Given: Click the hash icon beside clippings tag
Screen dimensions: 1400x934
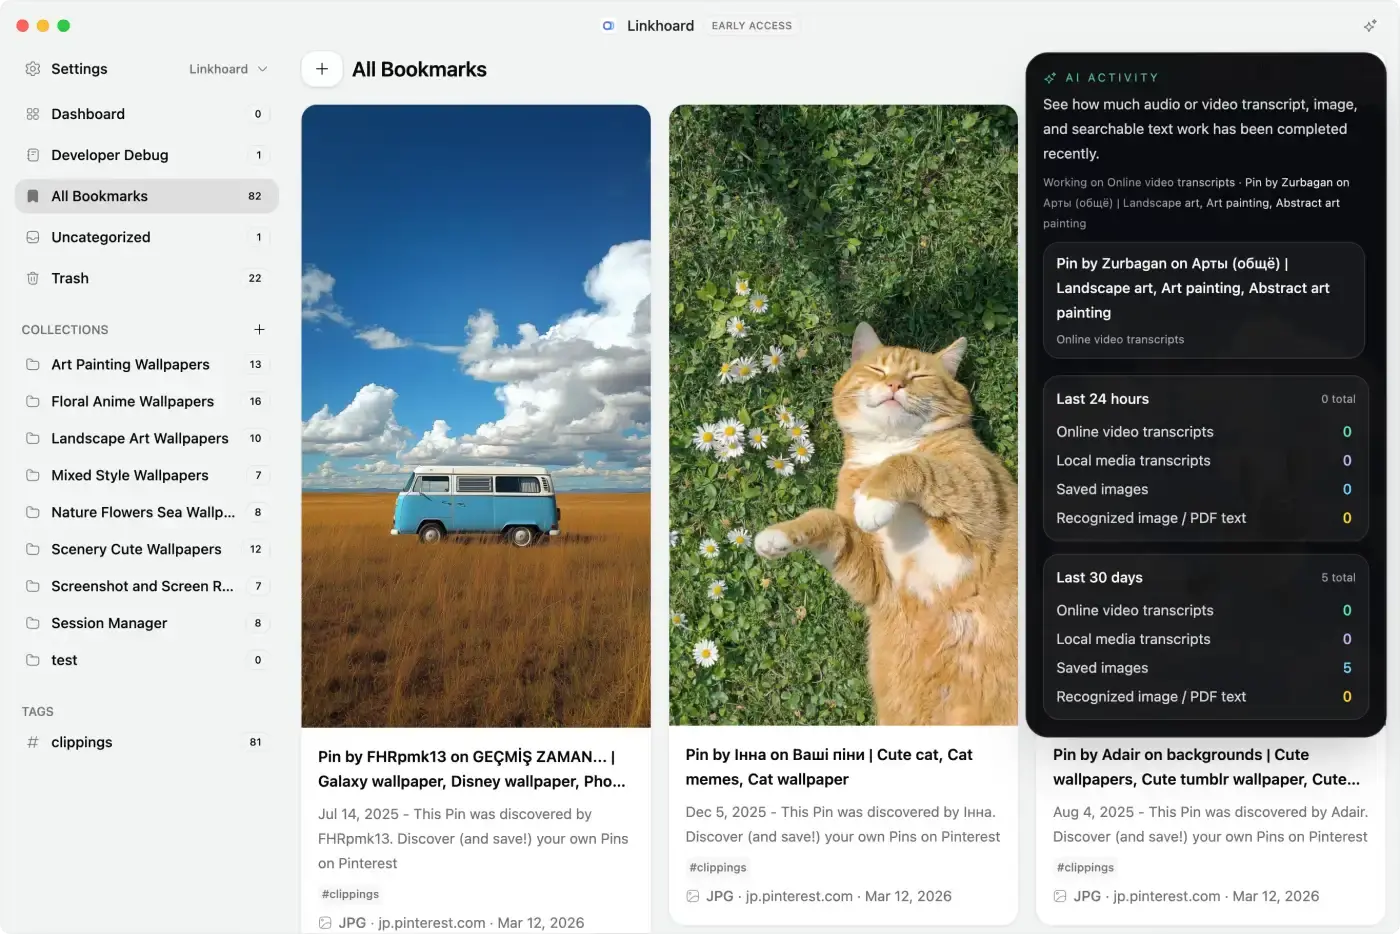Looking at the screenshot, I should pyautogui.click(x=33, y=742).
